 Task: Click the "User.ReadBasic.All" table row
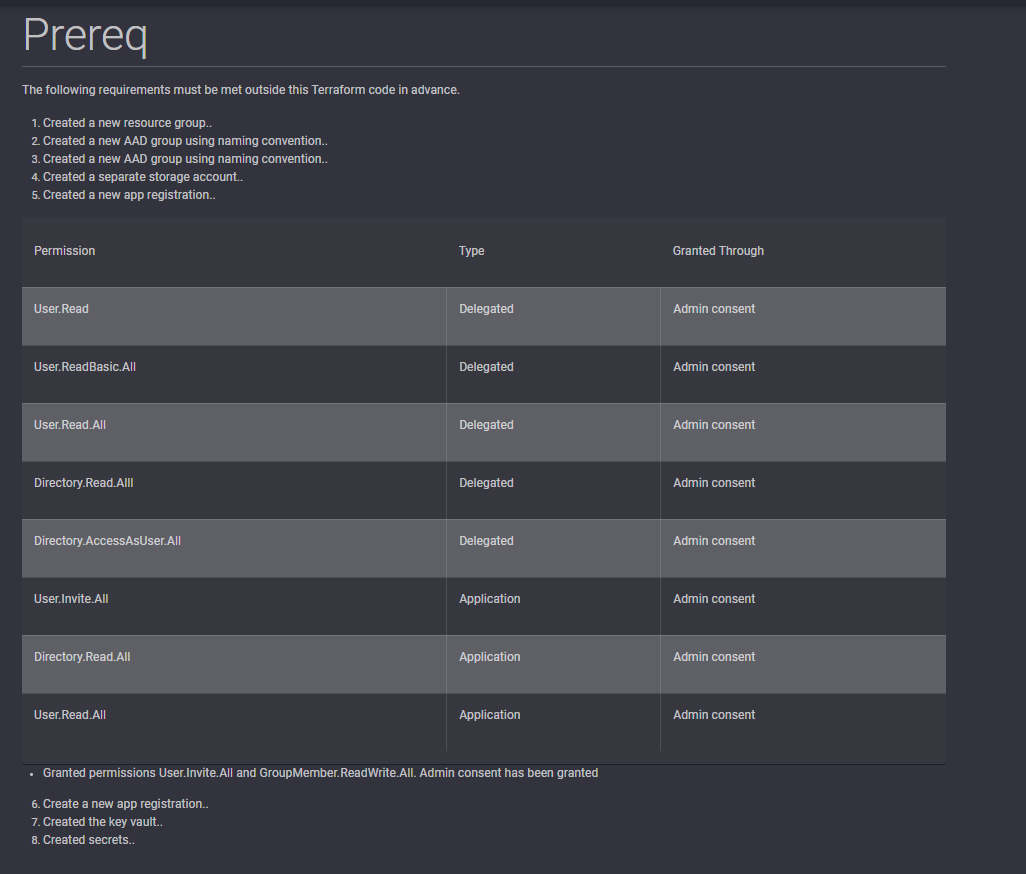[85, 366]
